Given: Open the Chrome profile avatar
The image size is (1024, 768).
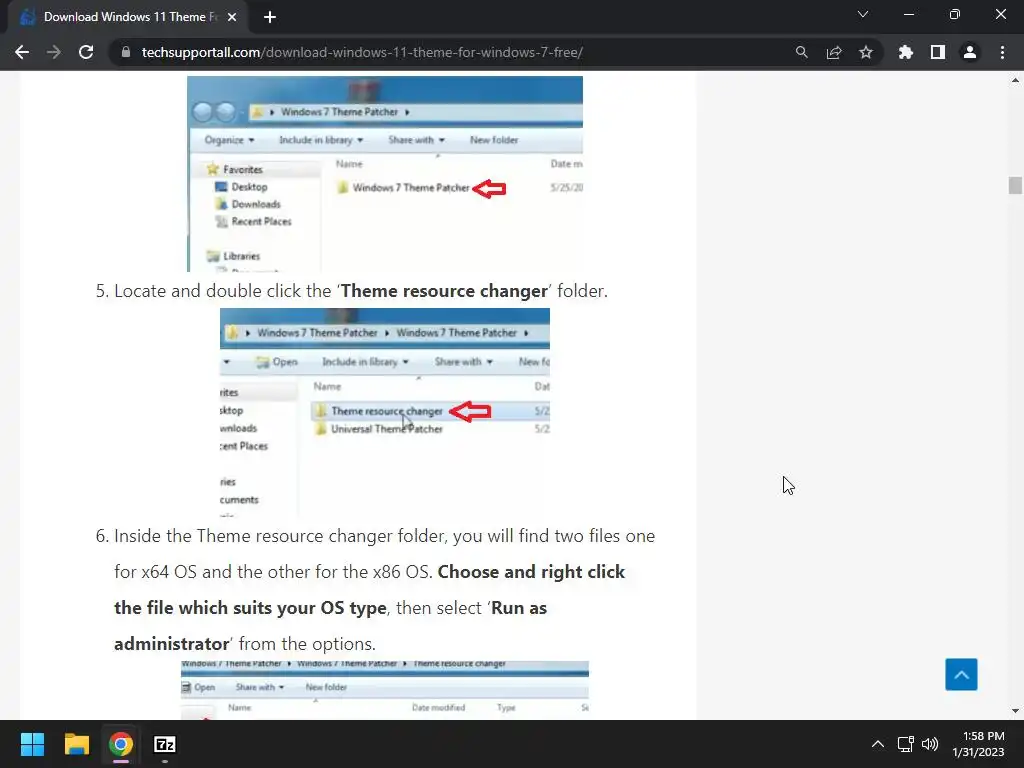Looking at the screenshot, I should click(x=970, y=52).
